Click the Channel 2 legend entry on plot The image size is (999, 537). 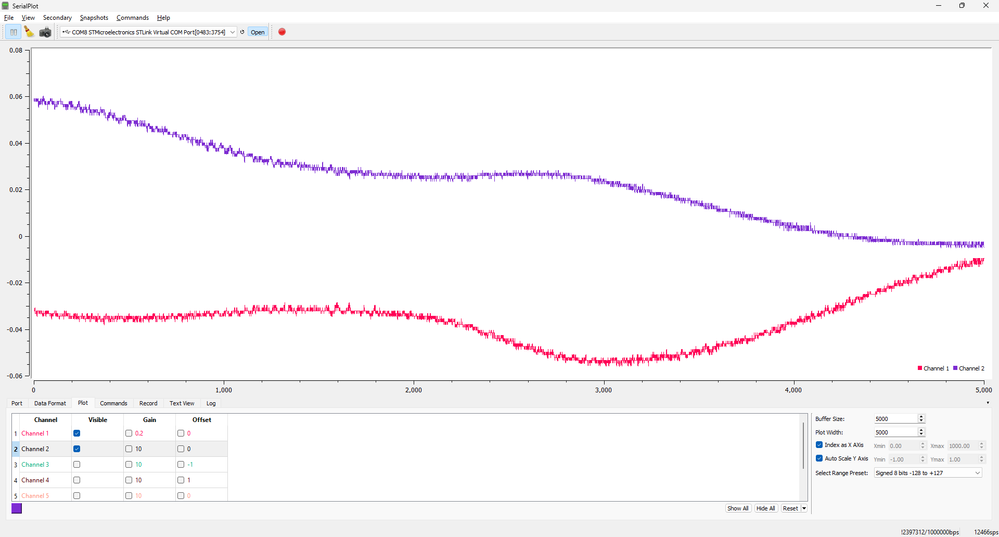pos(968,368)
